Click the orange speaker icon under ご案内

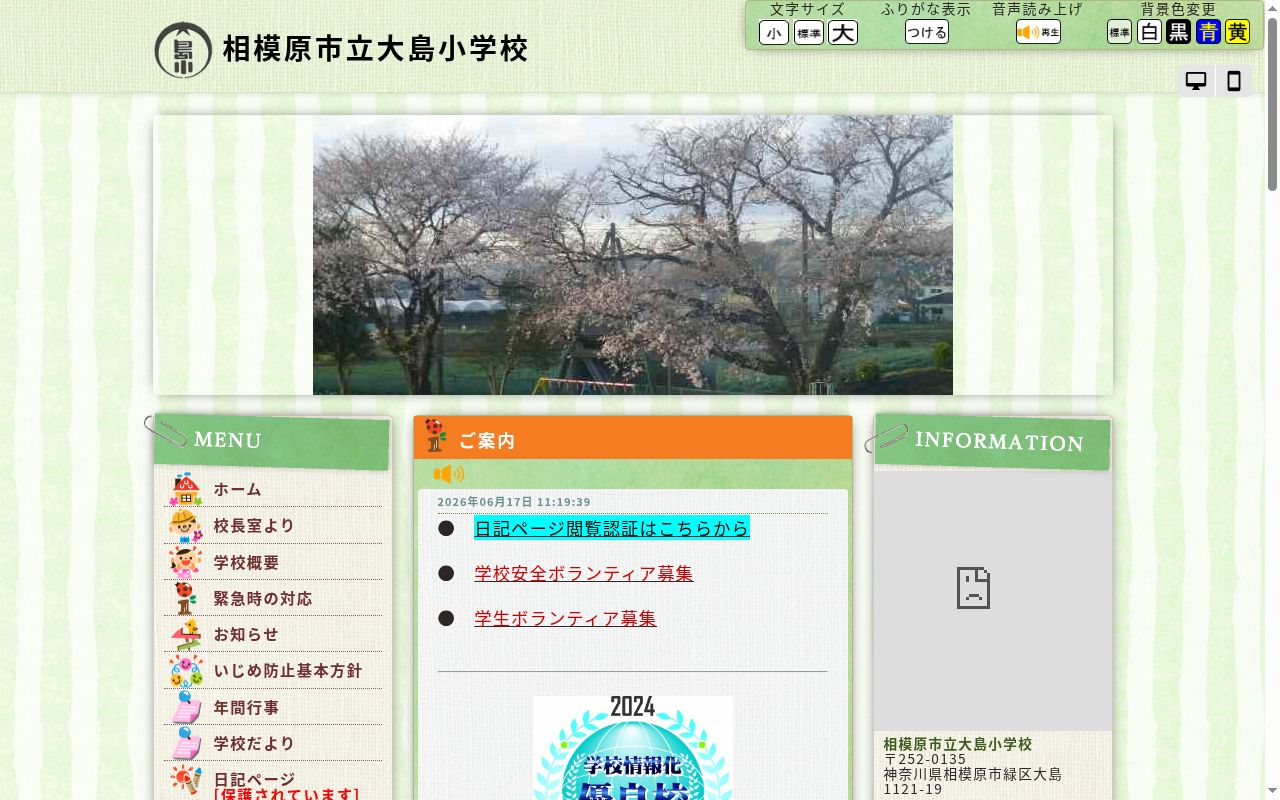[x=449, y=474]
